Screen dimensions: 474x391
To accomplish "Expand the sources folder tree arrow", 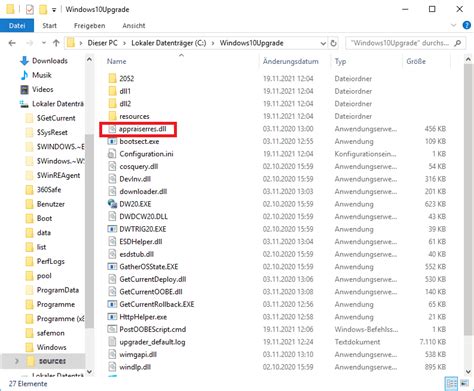I will (17, 361).
